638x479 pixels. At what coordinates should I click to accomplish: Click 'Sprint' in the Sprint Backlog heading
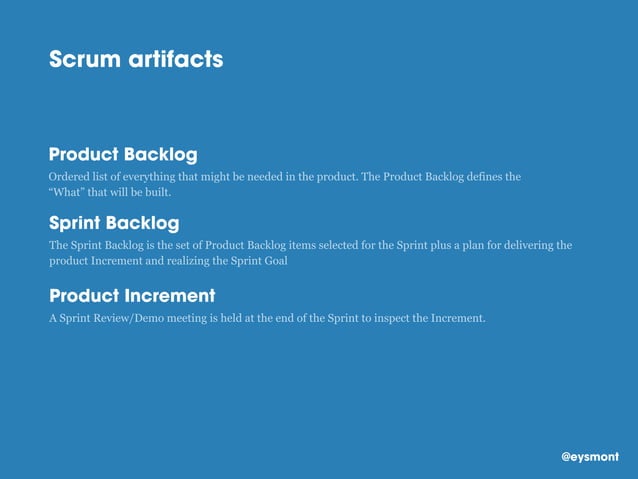click(x=74, y=223)
